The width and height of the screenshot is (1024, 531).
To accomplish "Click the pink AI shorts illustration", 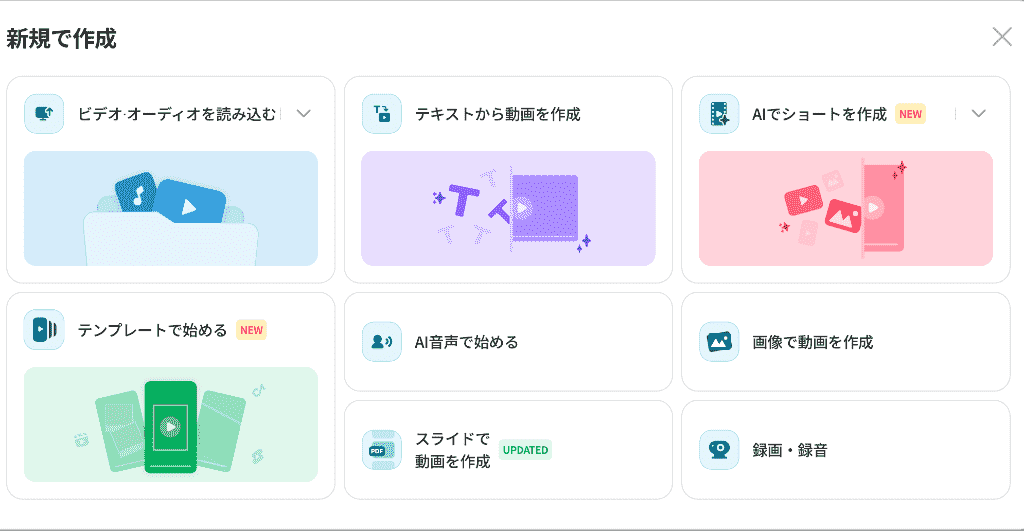I will pos(846,208).
